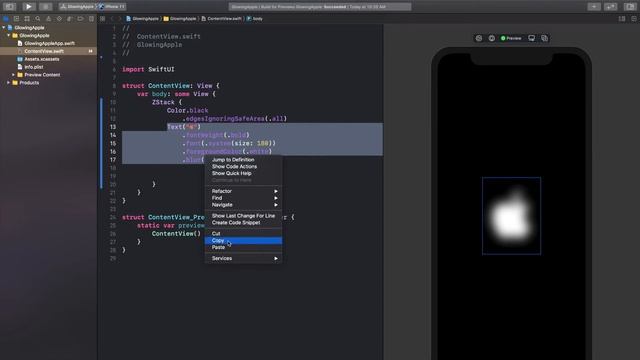Stop the running build
This screenshot has height=360, width=640.
pos(45,7)
